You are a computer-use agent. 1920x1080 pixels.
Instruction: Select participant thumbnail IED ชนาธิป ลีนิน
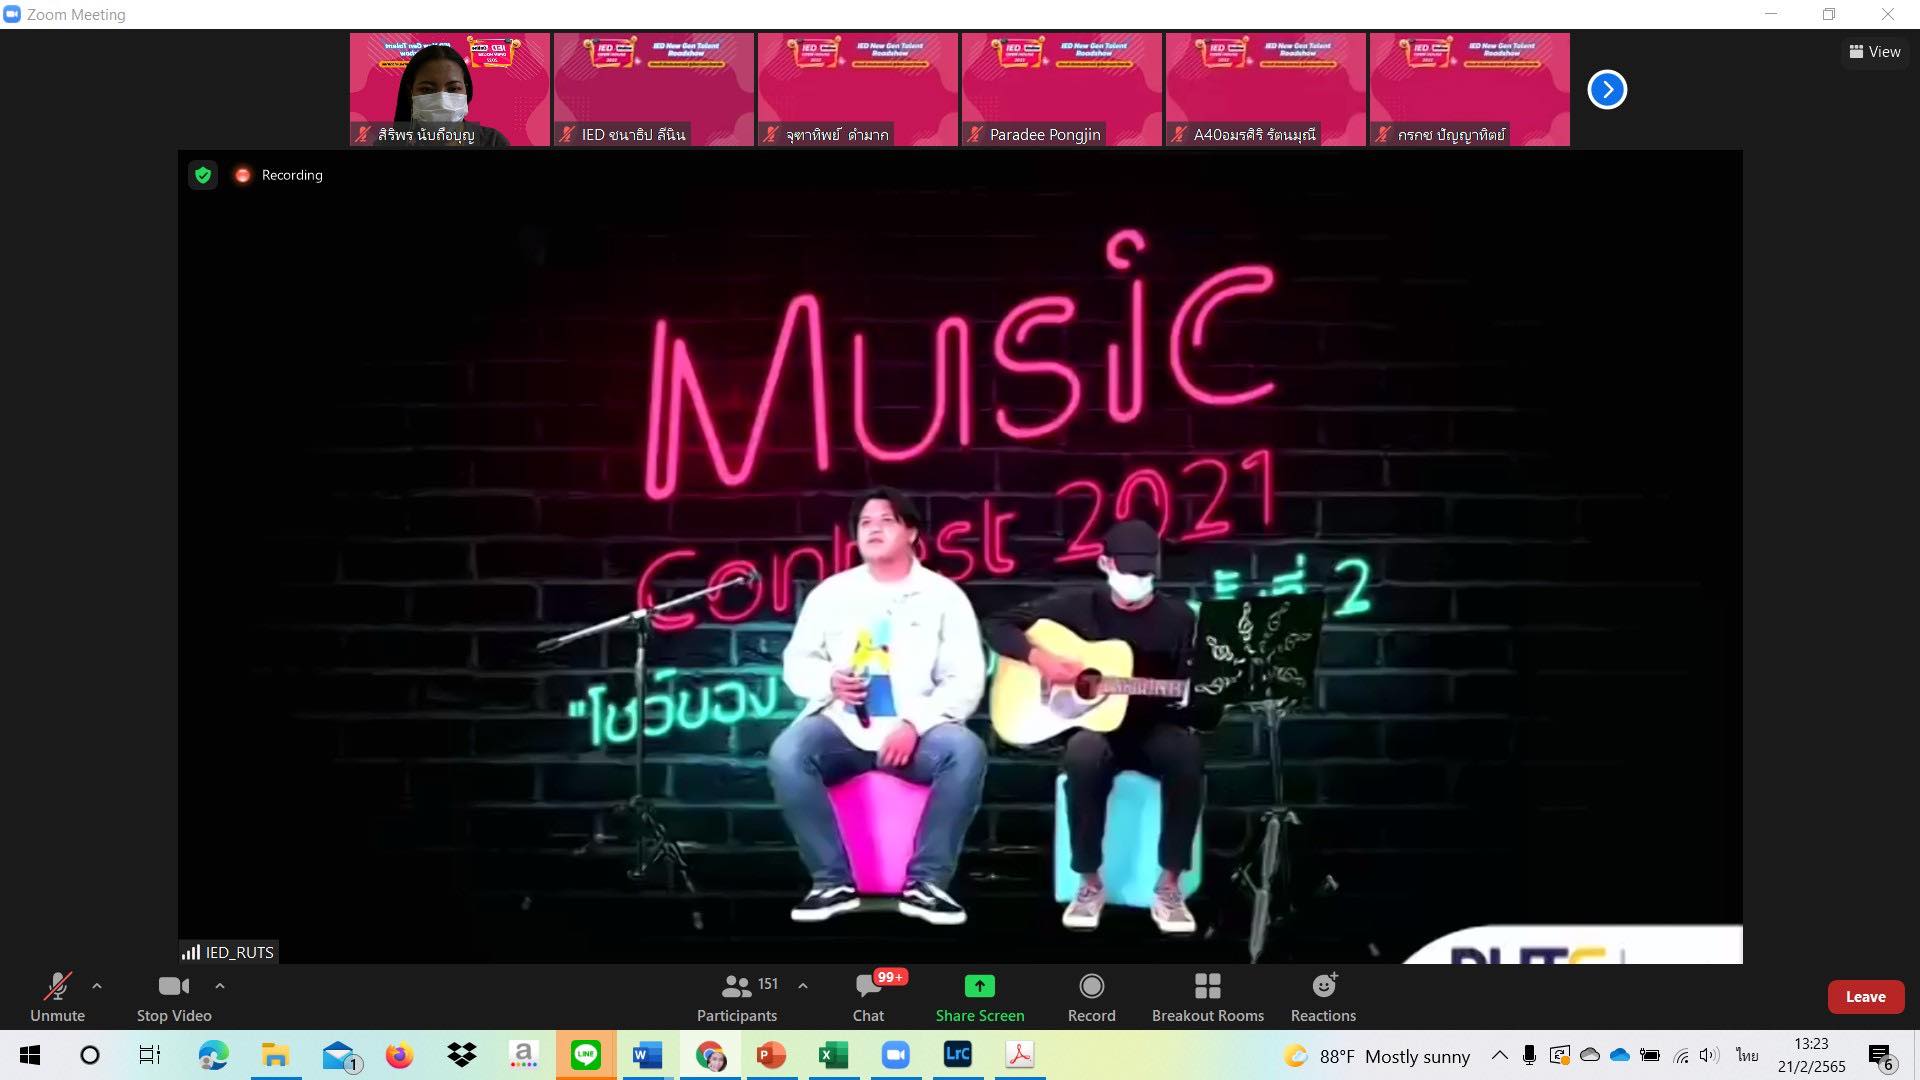654,90
